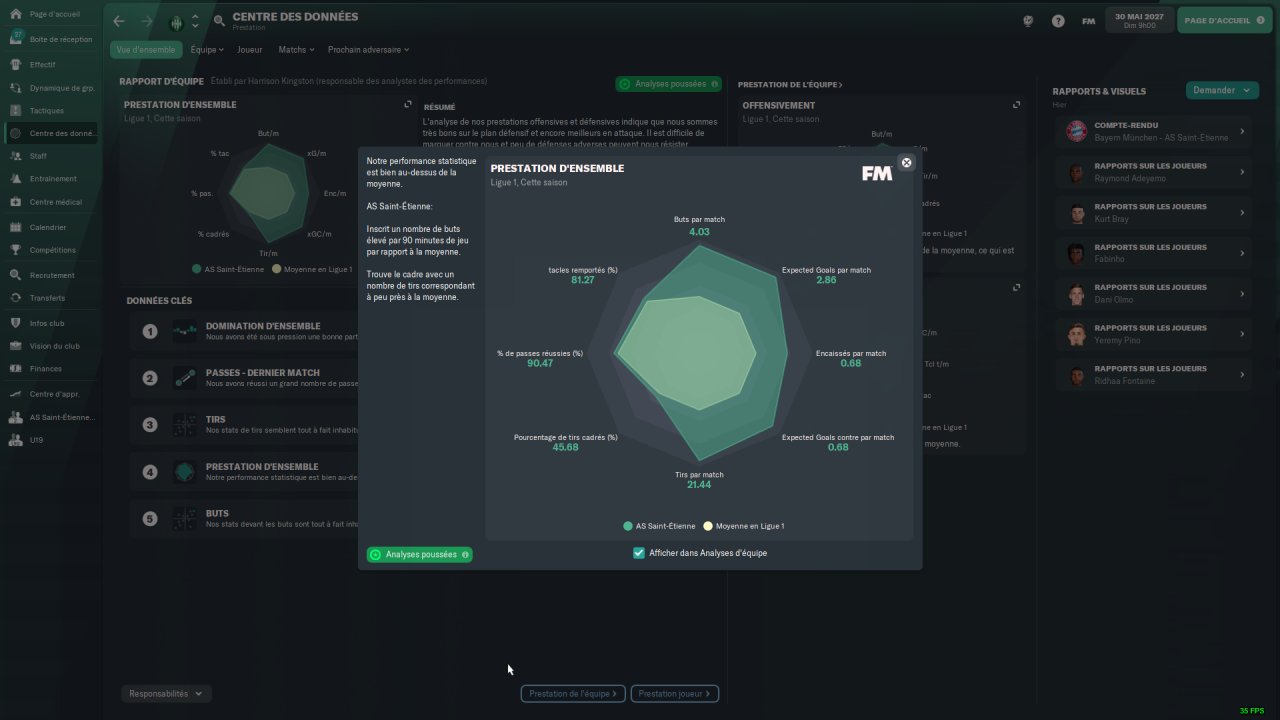Open the Yeremy Pino player report
1280x720 pixels.
[x=1155, y=334]
